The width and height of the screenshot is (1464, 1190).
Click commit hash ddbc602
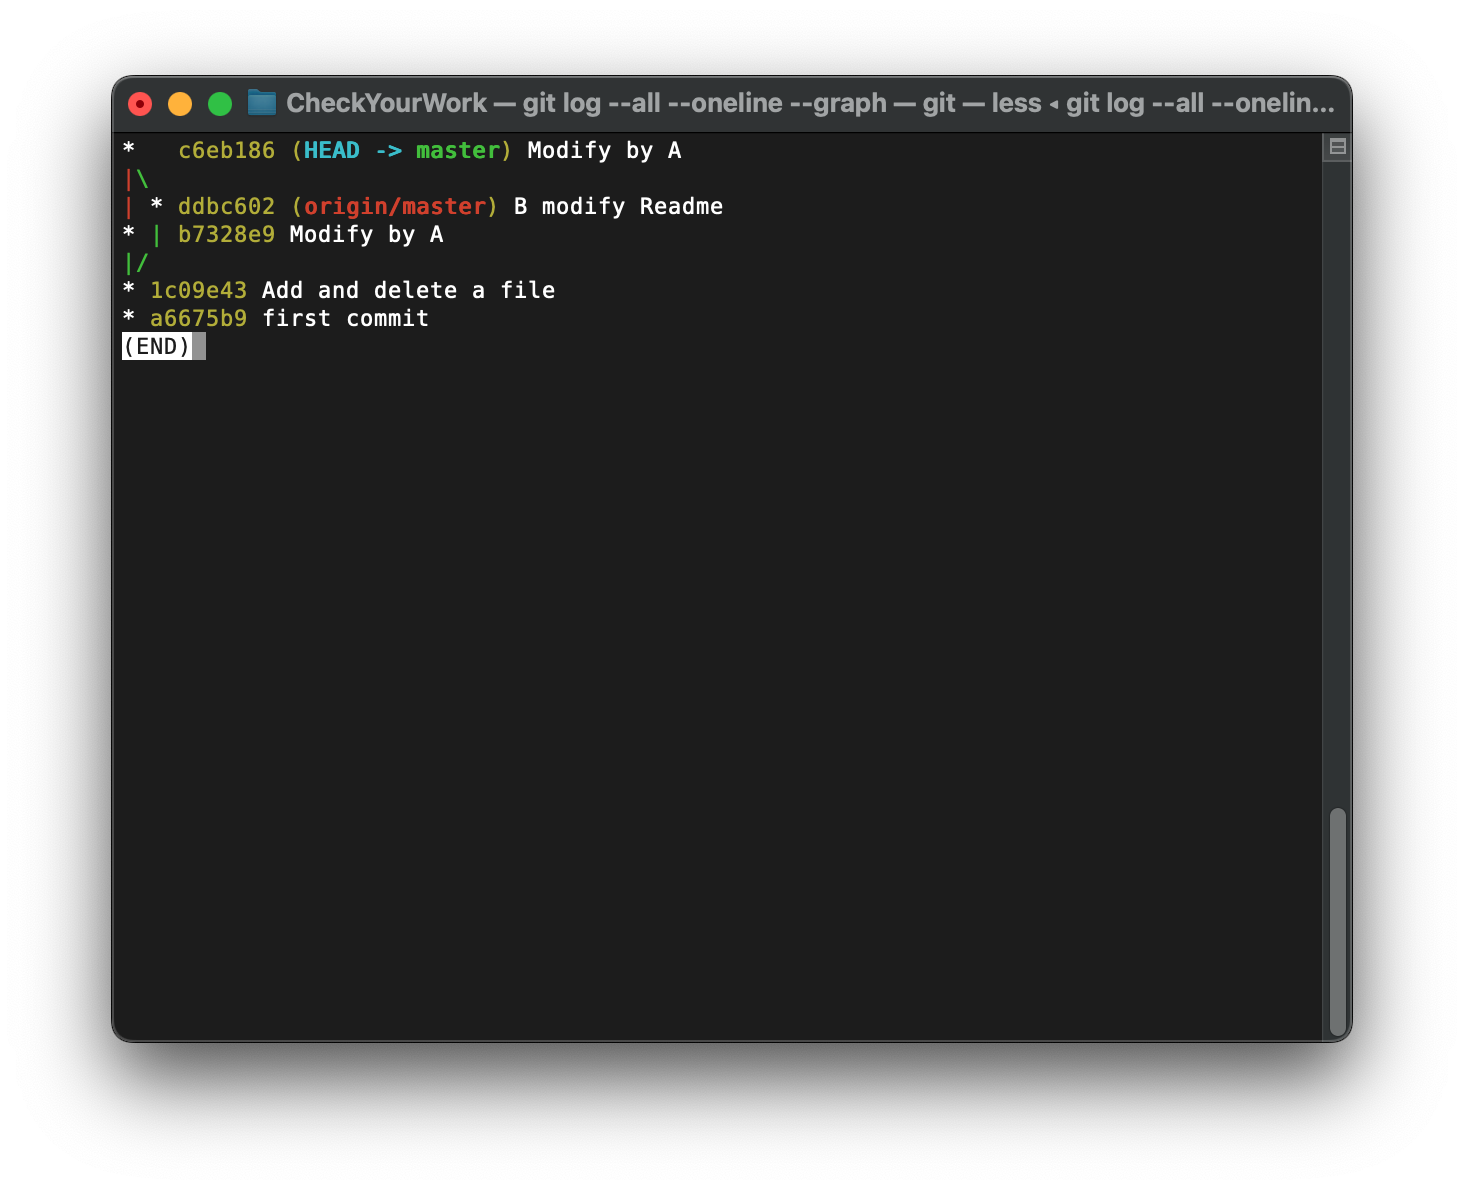[x=226, y=206]
